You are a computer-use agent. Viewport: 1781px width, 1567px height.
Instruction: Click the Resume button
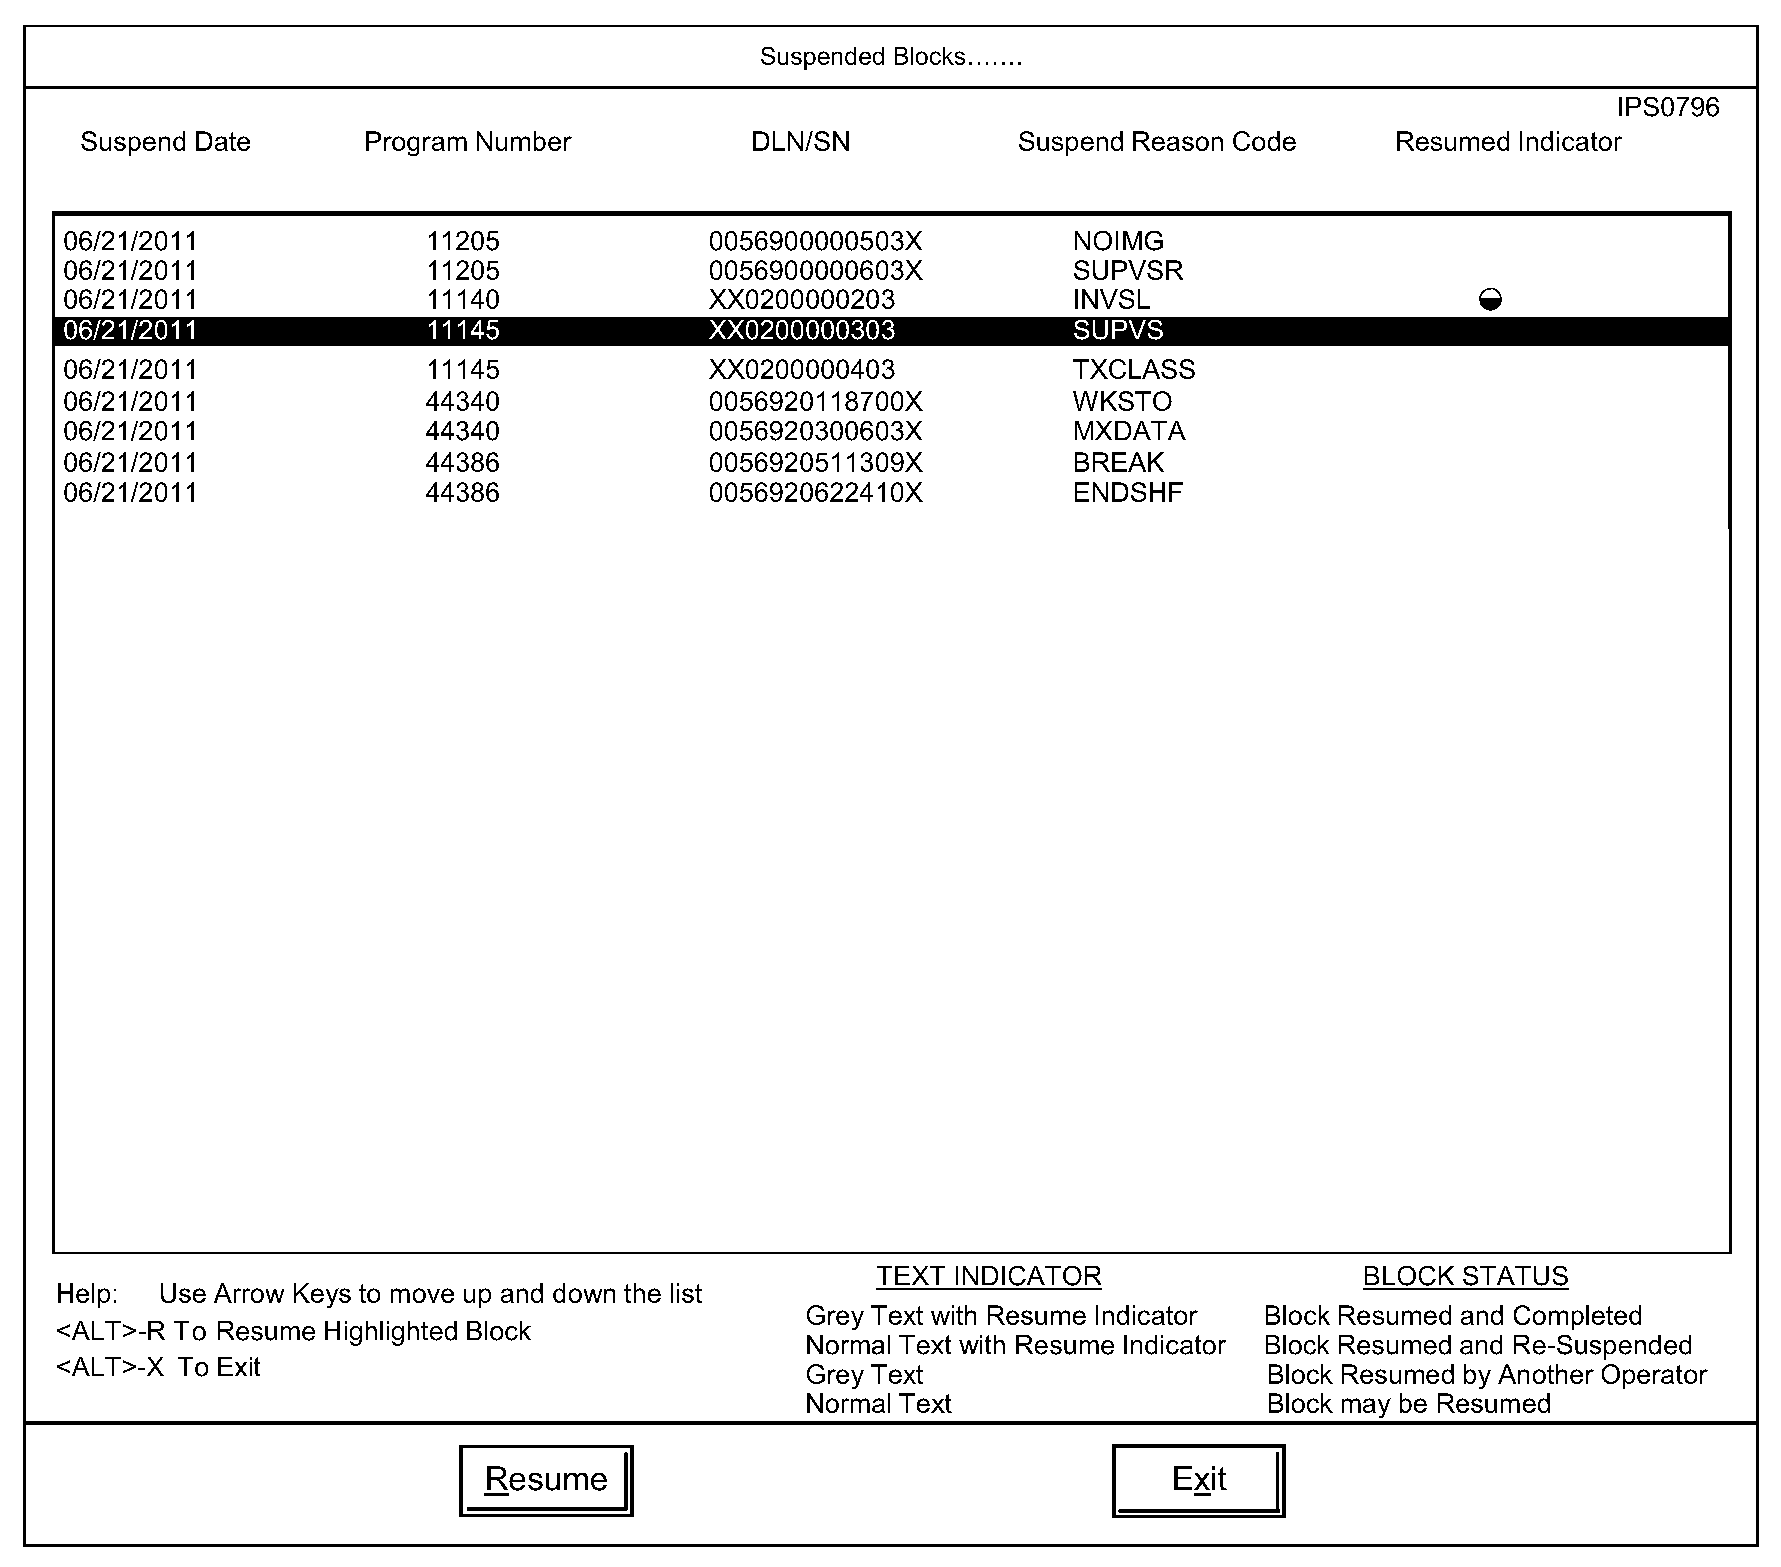(546, 1479)
